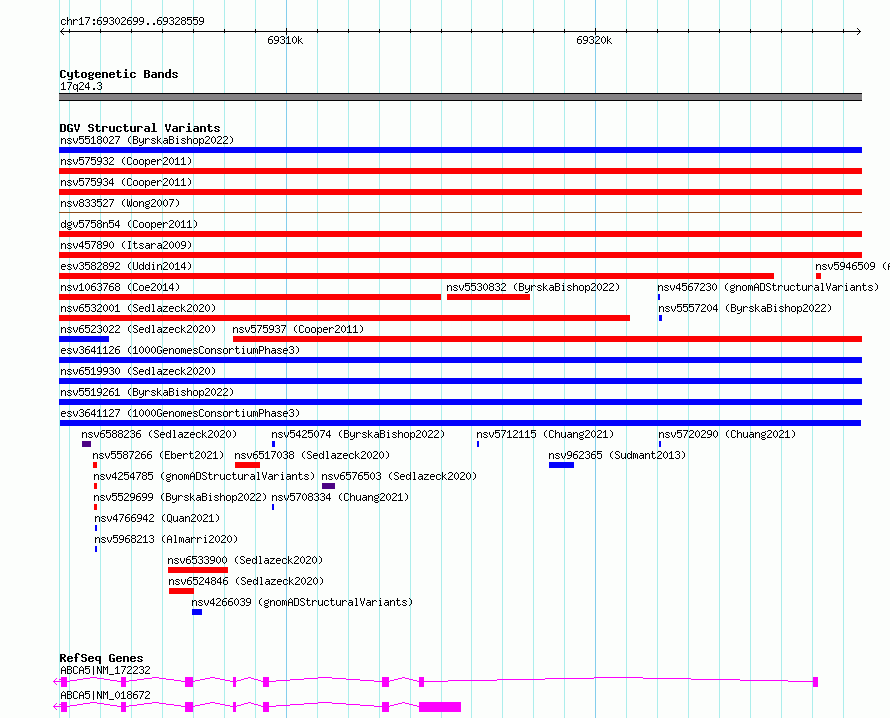Click the DGV Structural Variants track title
Image resolution: width=890 pixels, height=718 pixels.
pyautogui.click(x=140, y=128)
